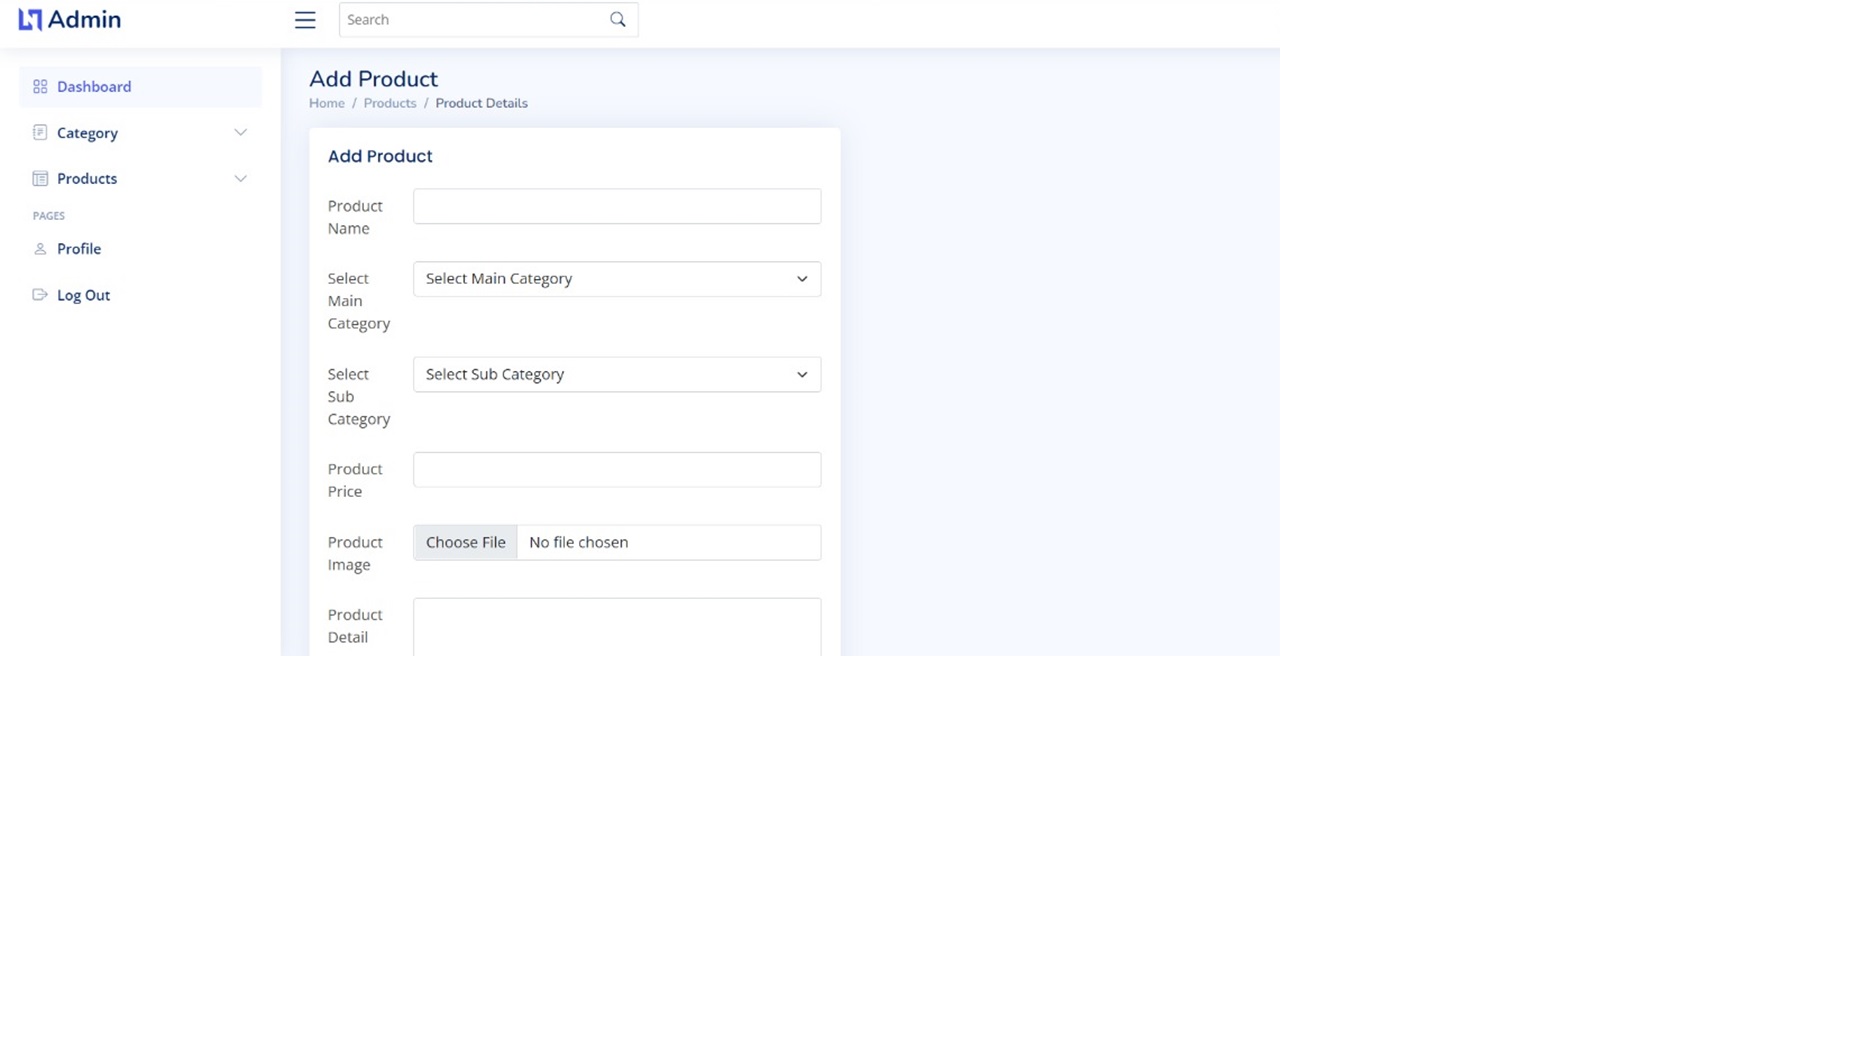The width and height of the screenshot is (1852, 1038).
Task: Click the 'Select Sub Category' field label
Action: pyautogui.click(x=359, y=396)
